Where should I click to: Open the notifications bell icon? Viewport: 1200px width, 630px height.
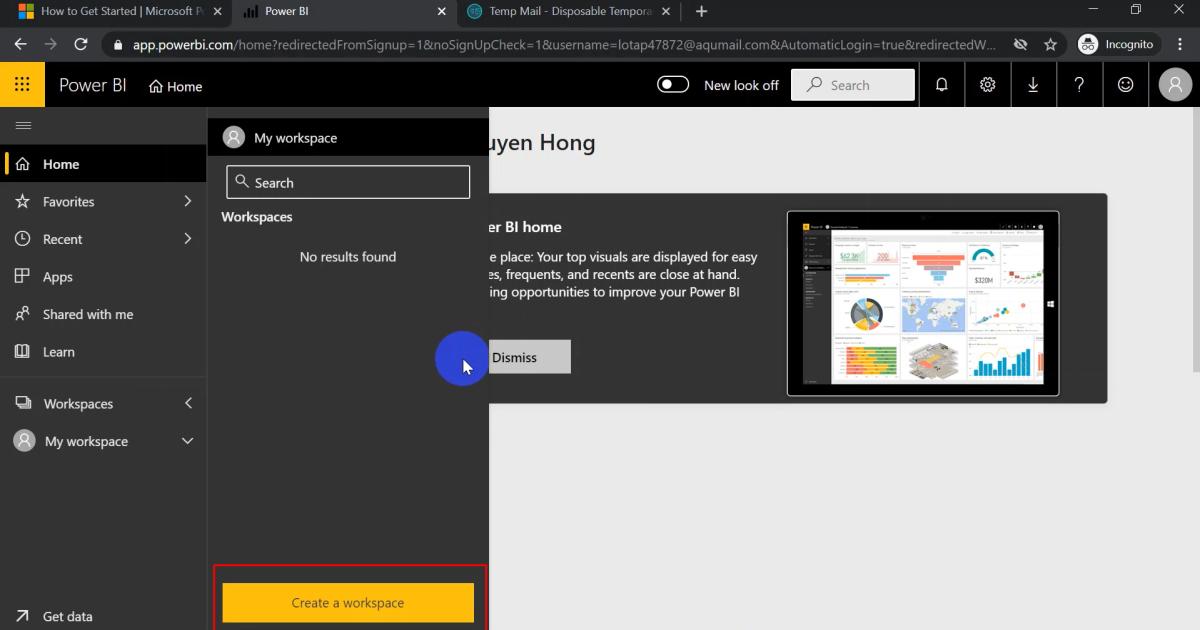click(x=941, y=84)
